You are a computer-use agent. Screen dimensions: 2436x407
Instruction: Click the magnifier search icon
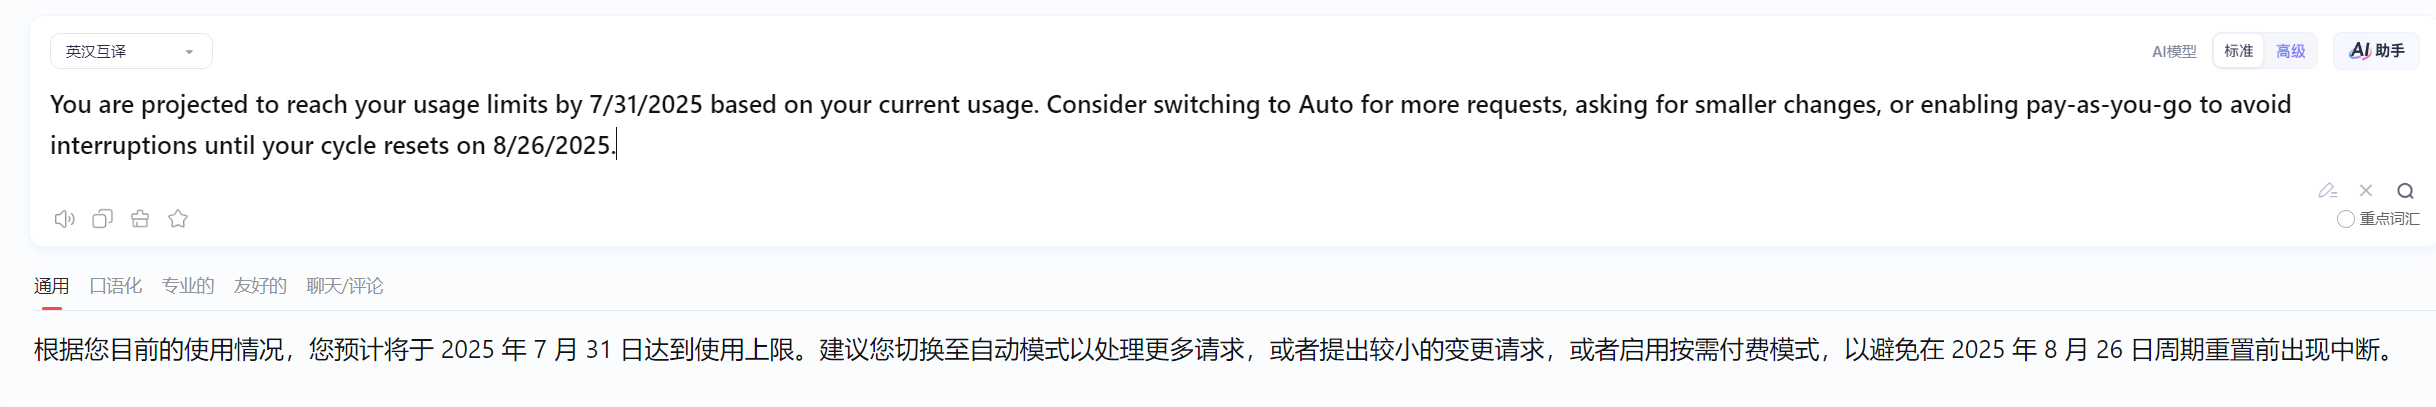2406,191
